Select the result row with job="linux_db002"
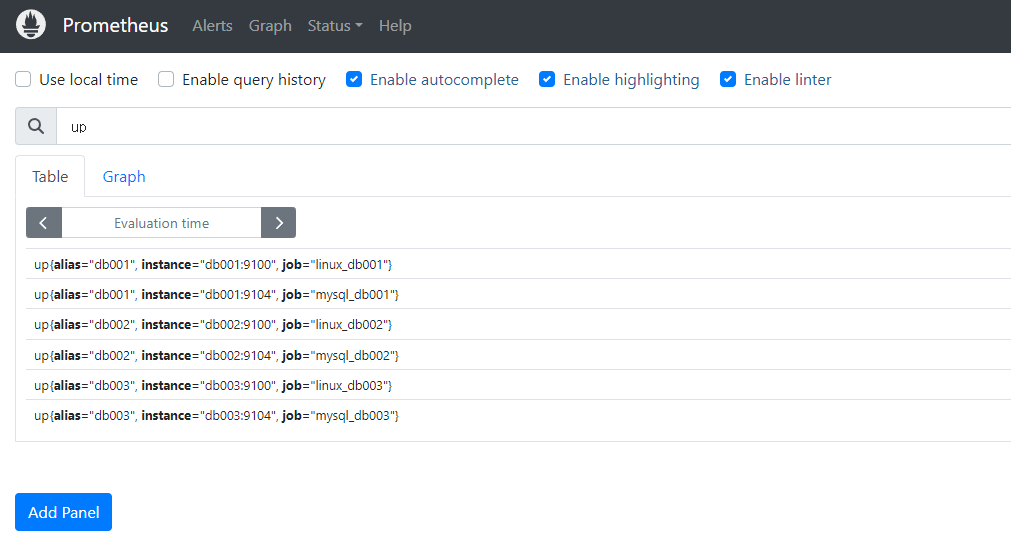The image size is (1011, 559). 518,324
